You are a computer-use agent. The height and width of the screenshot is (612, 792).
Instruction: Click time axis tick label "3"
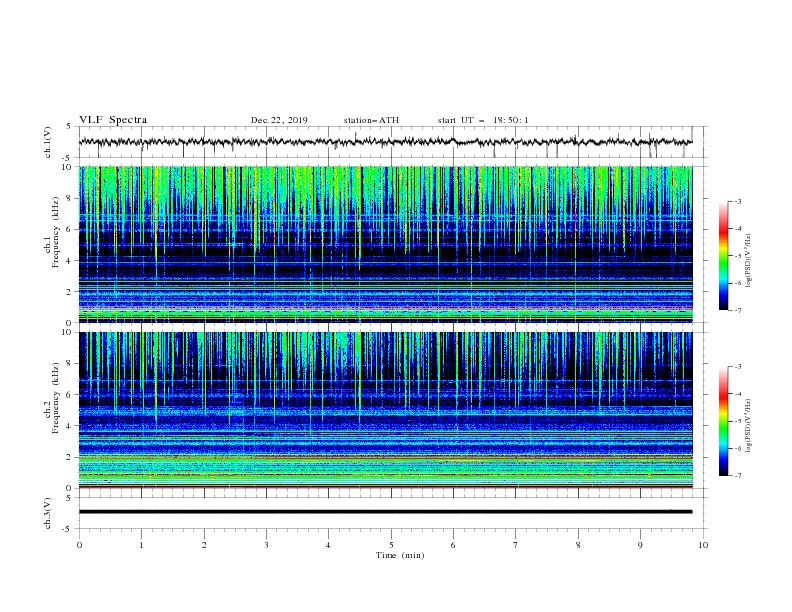click(266, 545)
